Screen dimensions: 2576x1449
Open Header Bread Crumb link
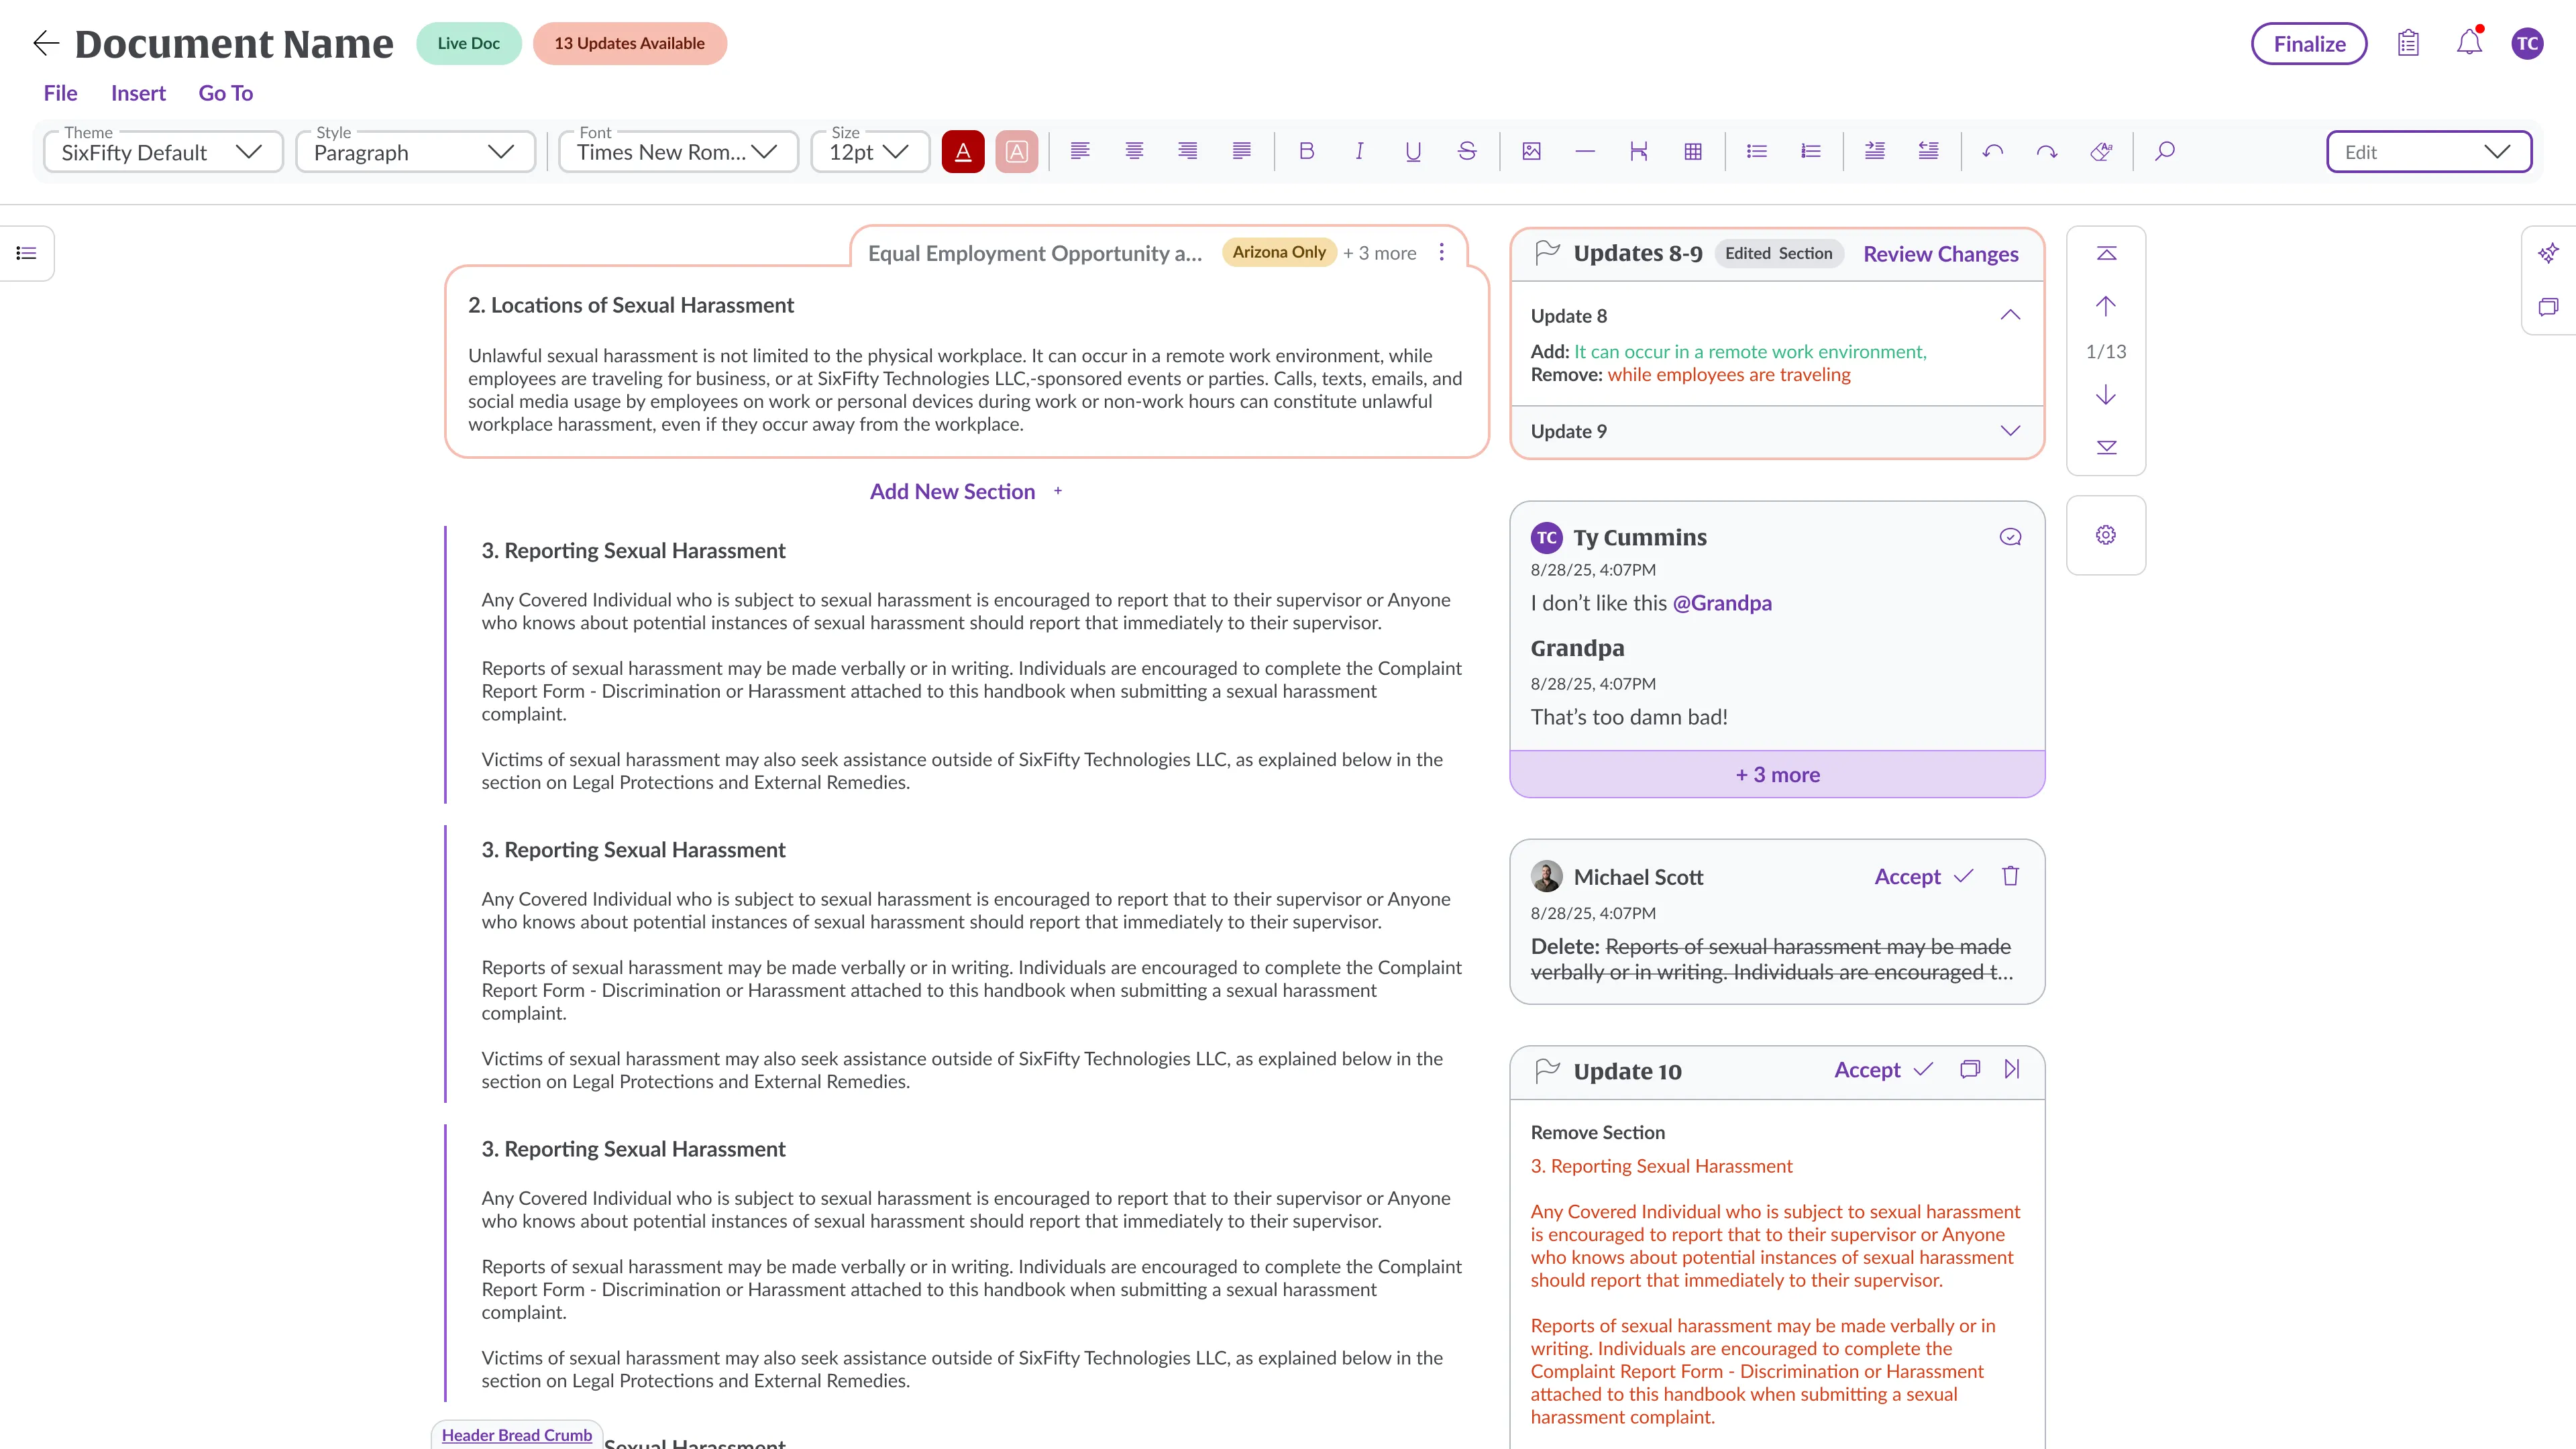point(517,1435)
